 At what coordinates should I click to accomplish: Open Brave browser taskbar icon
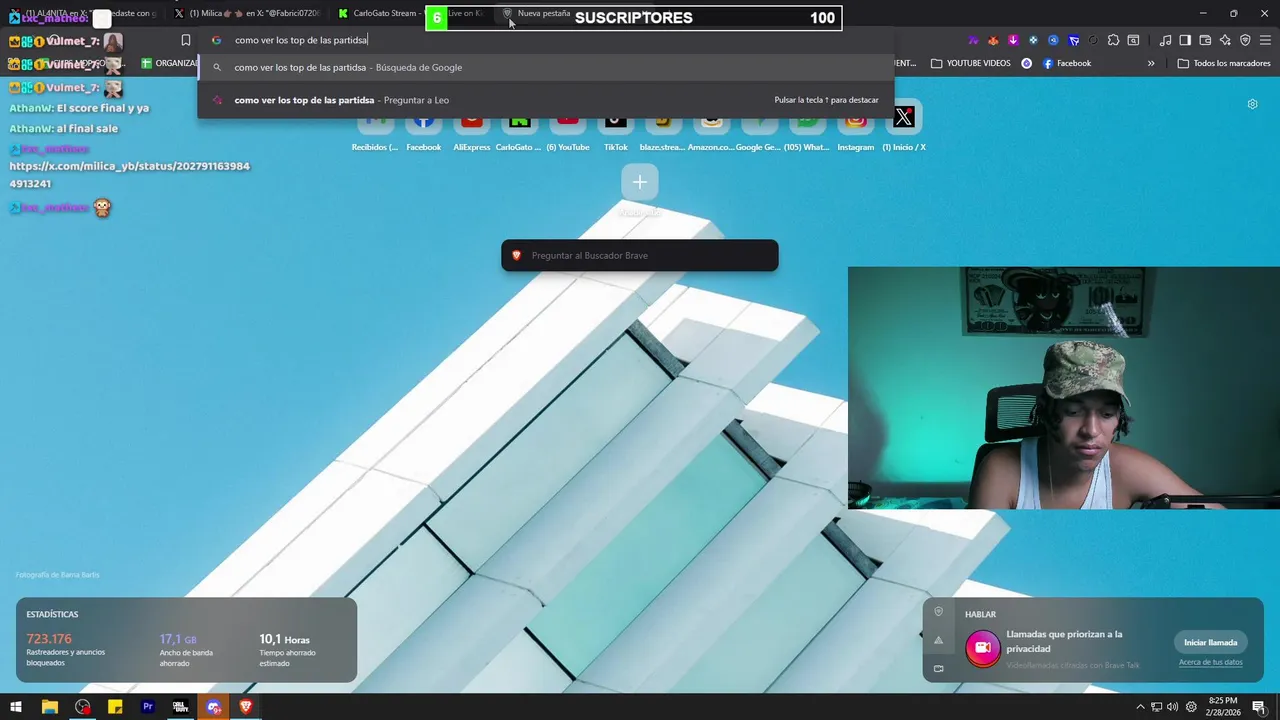point(246,707)
